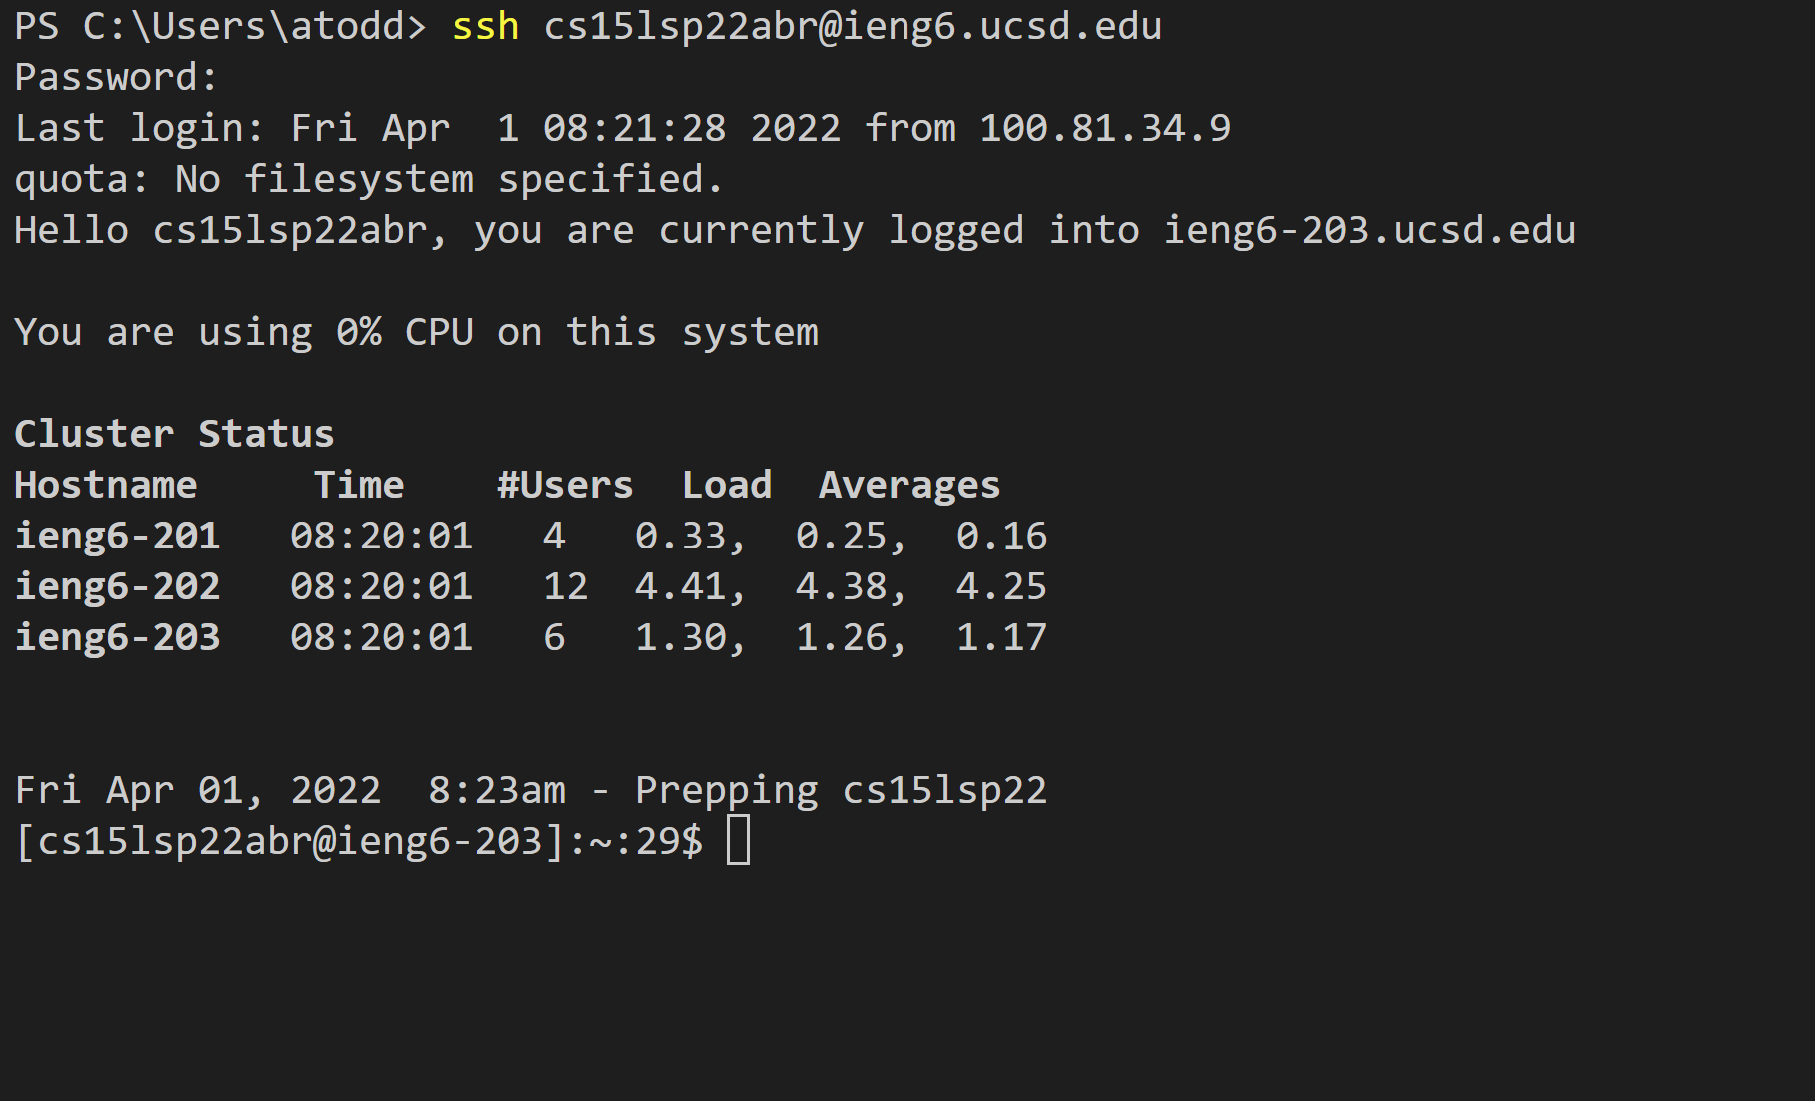Image resolution: width=1815 pixels, height=1101 pixels.
Task: Click the Hostname column header
Action: [106, 485]
